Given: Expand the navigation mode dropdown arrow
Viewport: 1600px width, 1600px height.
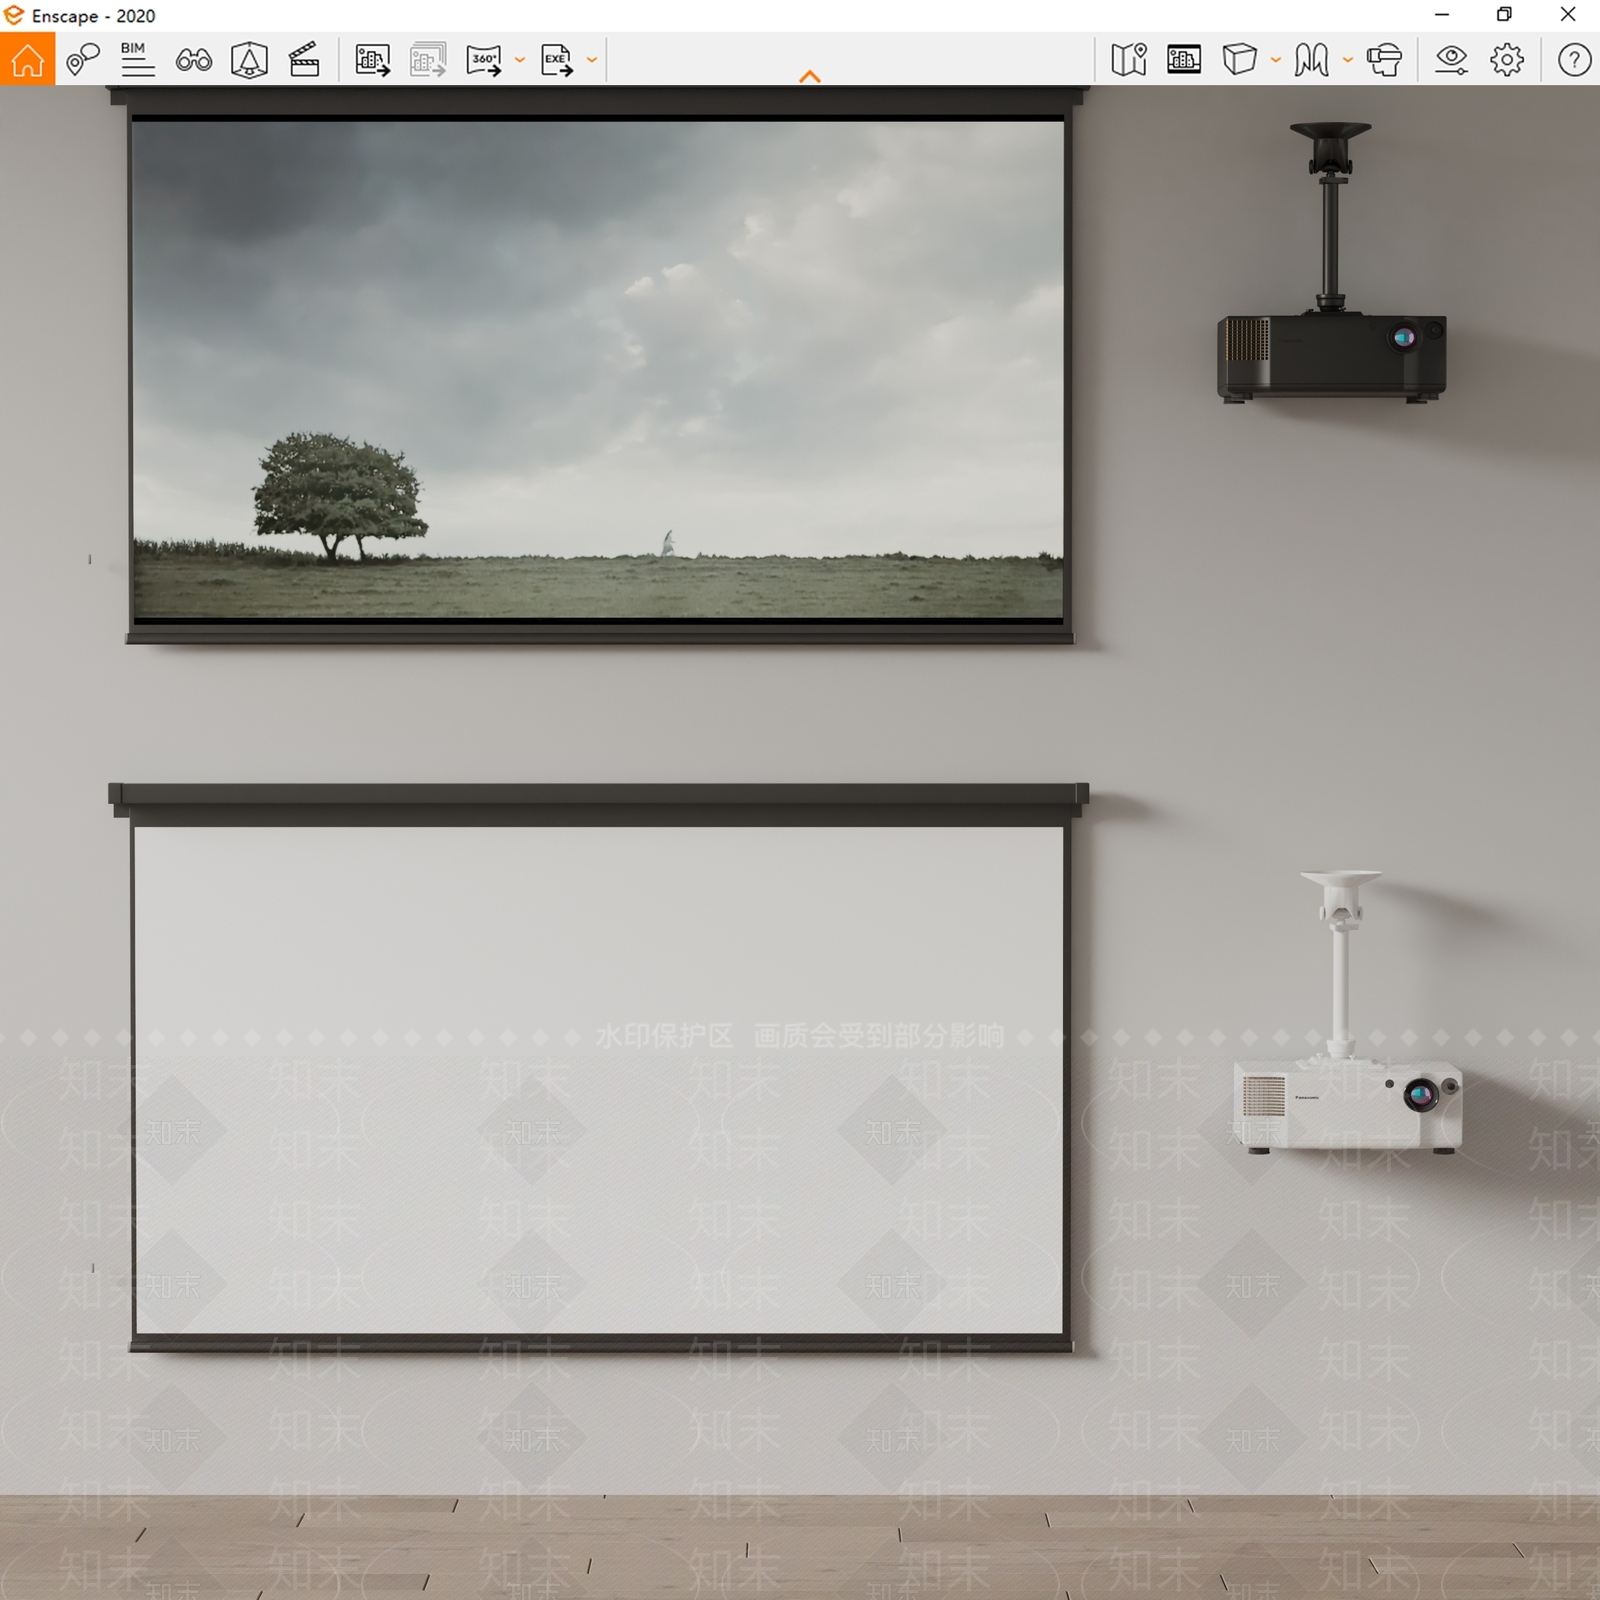Looking at the screenshot, I should tap(1348, 60).
